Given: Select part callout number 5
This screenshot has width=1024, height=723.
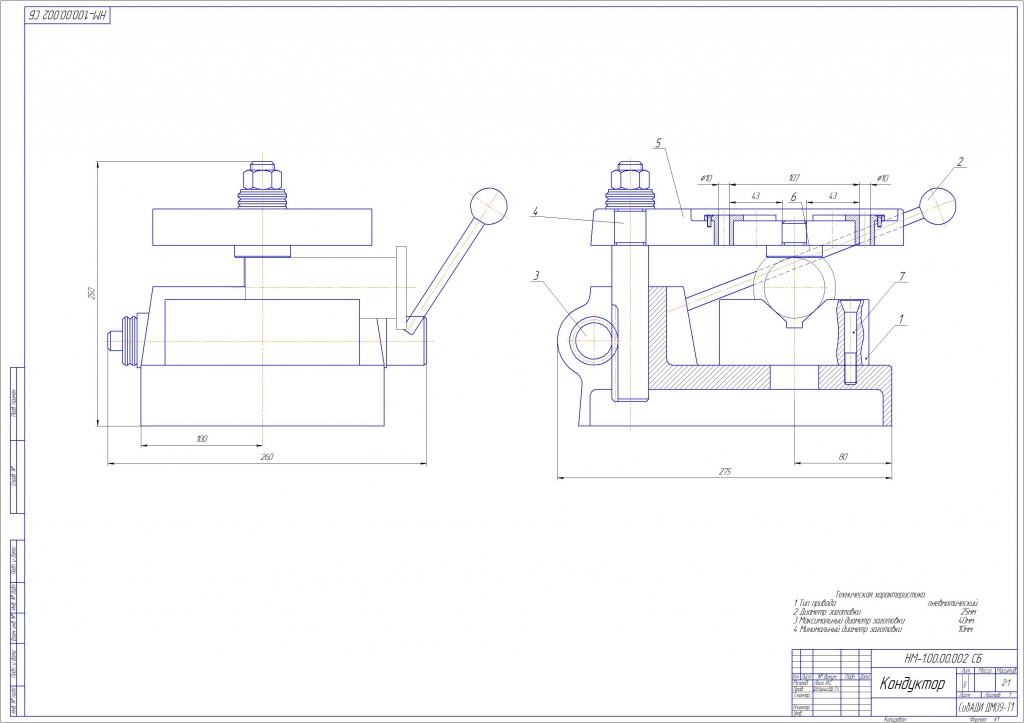Looking at the screenshot, I should pyautogui.click(x=658, y=143).
